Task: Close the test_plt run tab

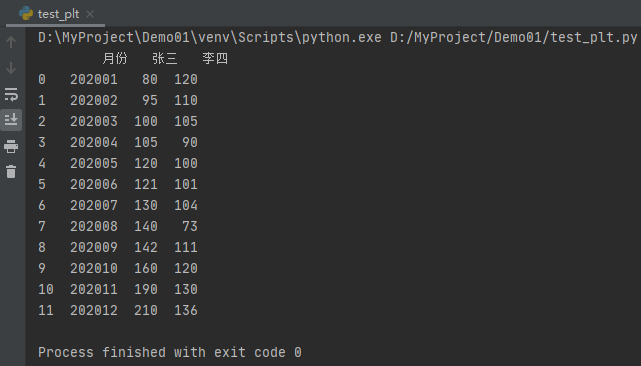Action: [90, 14]
